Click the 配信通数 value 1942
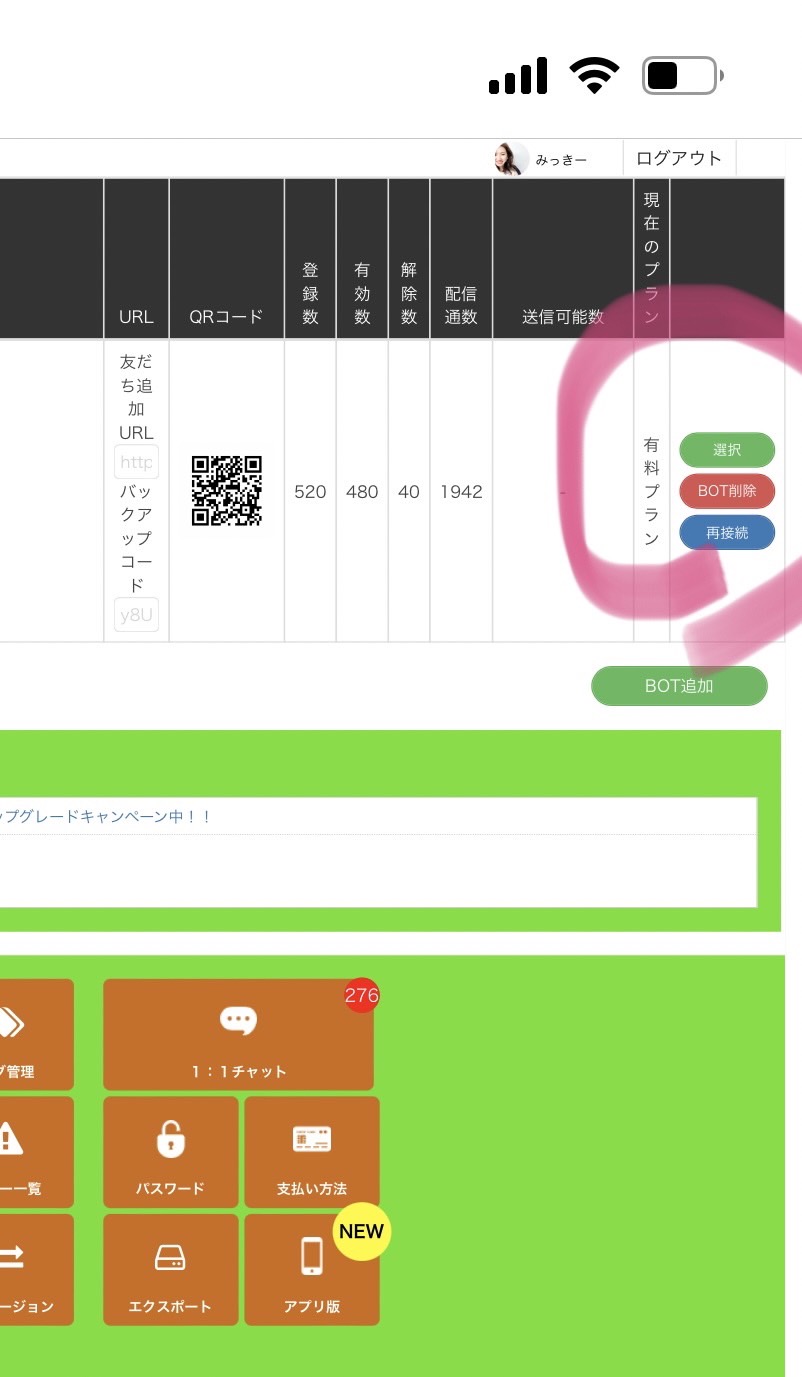The image size is (802, 1377). coord(461,492)
